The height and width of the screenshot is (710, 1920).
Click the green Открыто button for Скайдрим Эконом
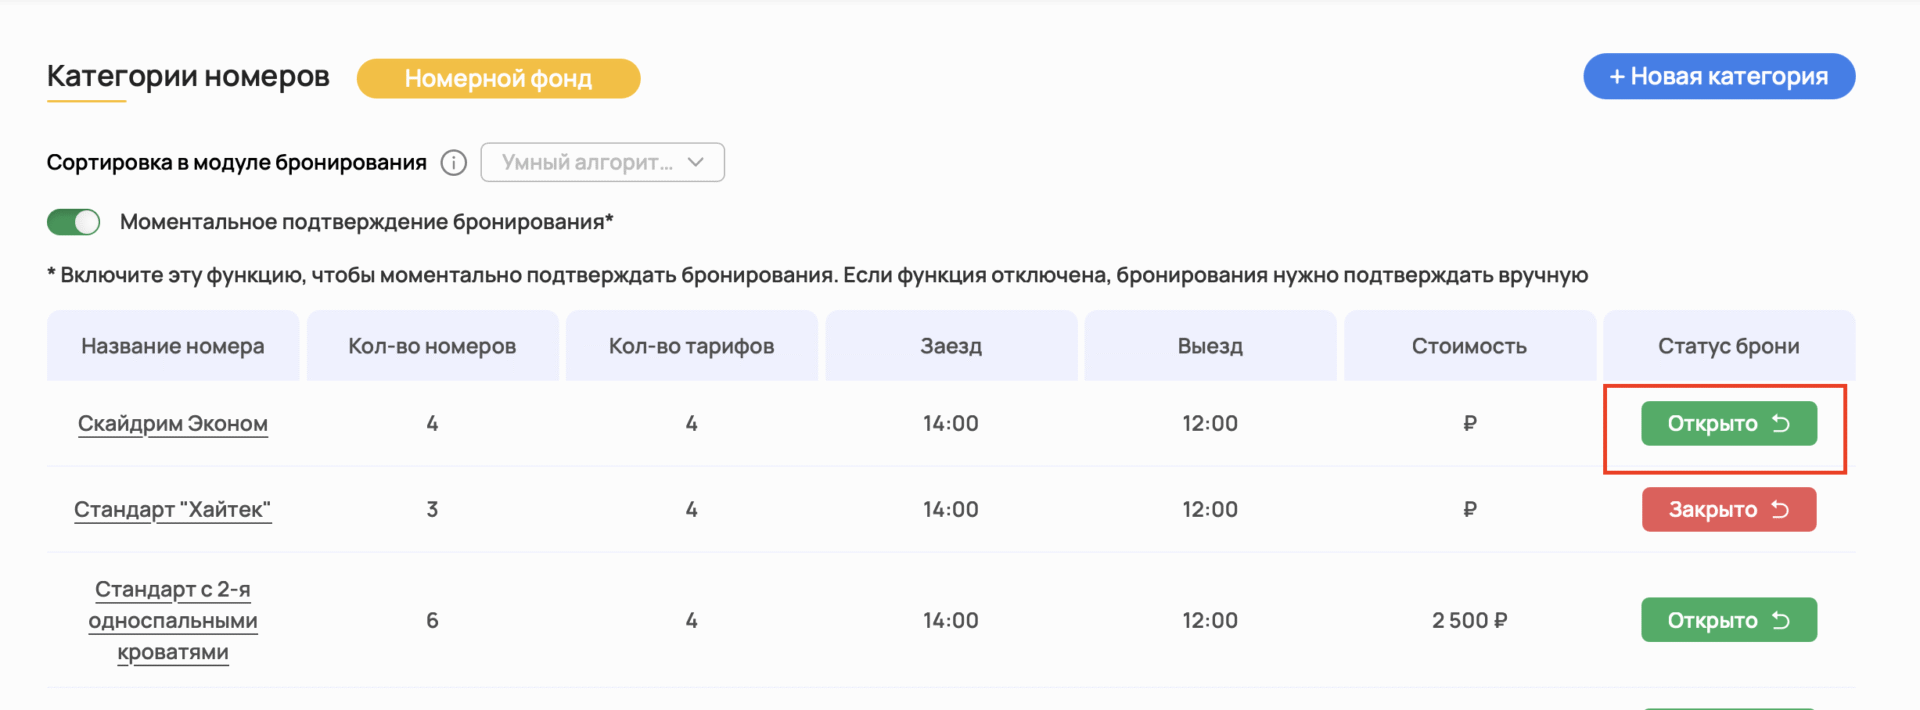(1712, 424)
